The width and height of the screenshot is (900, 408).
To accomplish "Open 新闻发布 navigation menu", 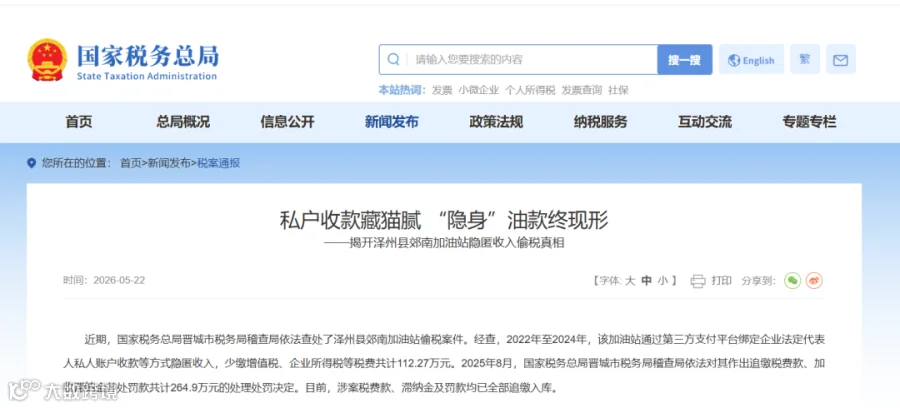I will tap(391, 122).
